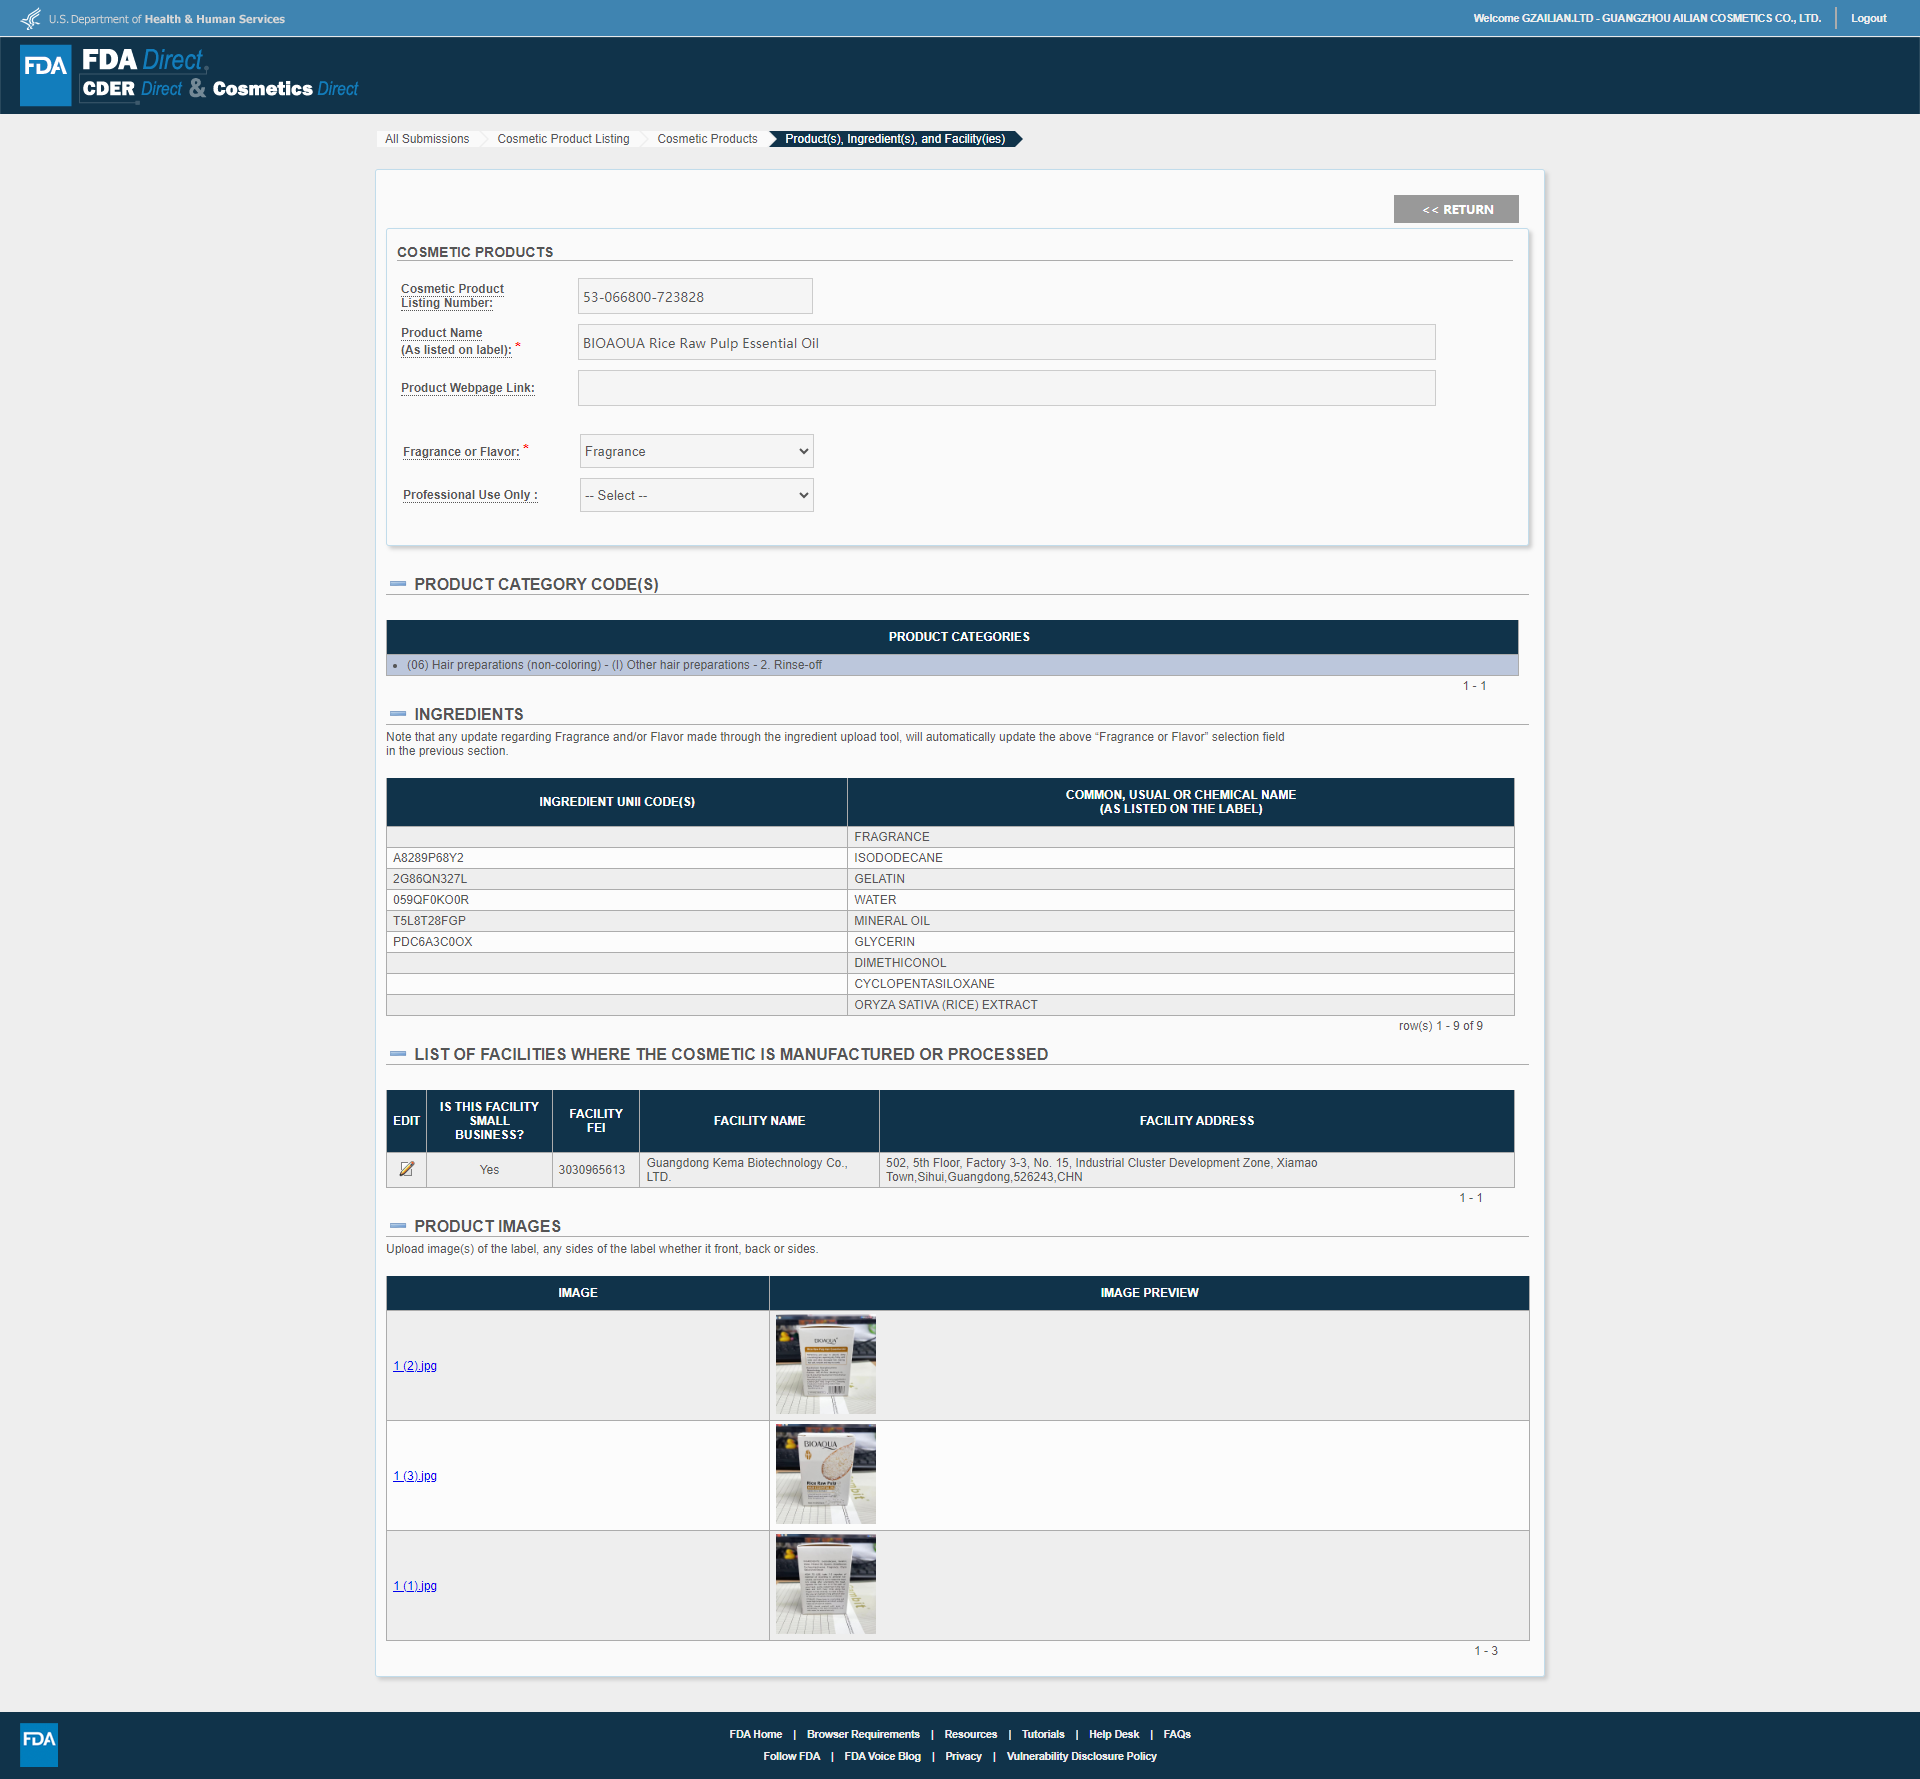Click the facility edit pencil icon
This screenshot has width=1920, height=1779.
(x=406, y=1169)
